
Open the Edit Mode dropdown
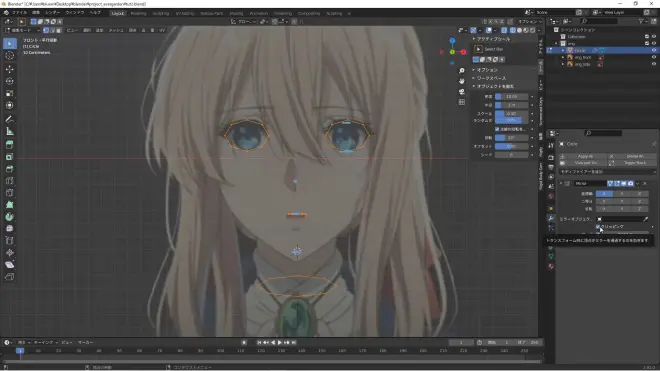tap(22, 30)
